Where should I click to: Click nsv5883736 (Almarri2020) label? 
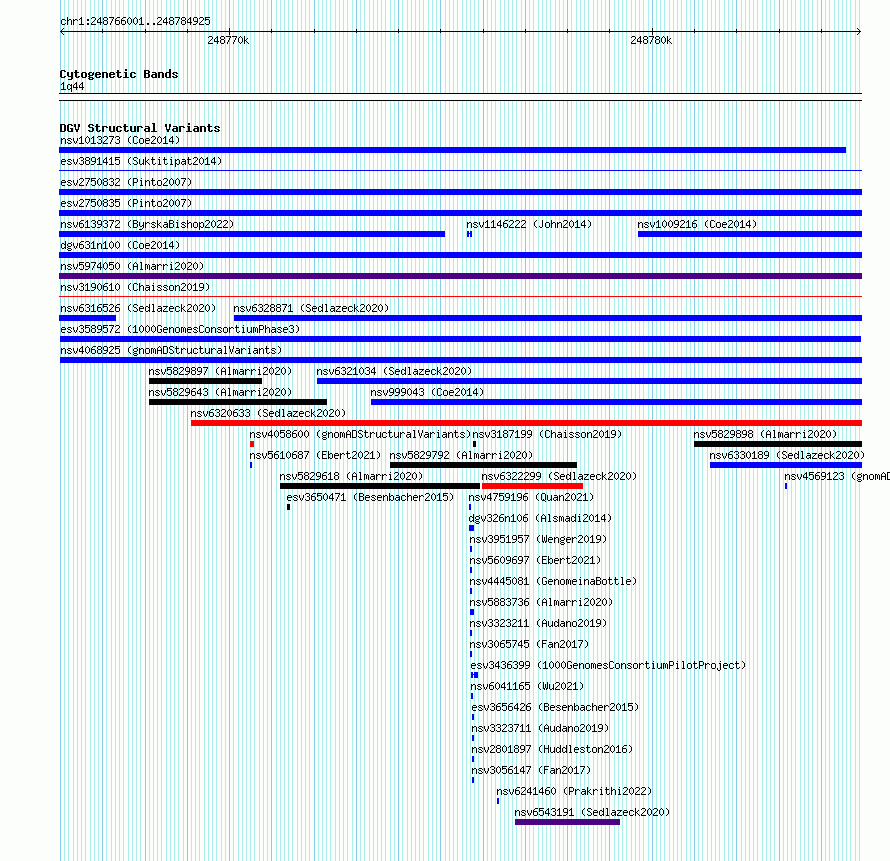pyautogui.click(x=541, y=602)
